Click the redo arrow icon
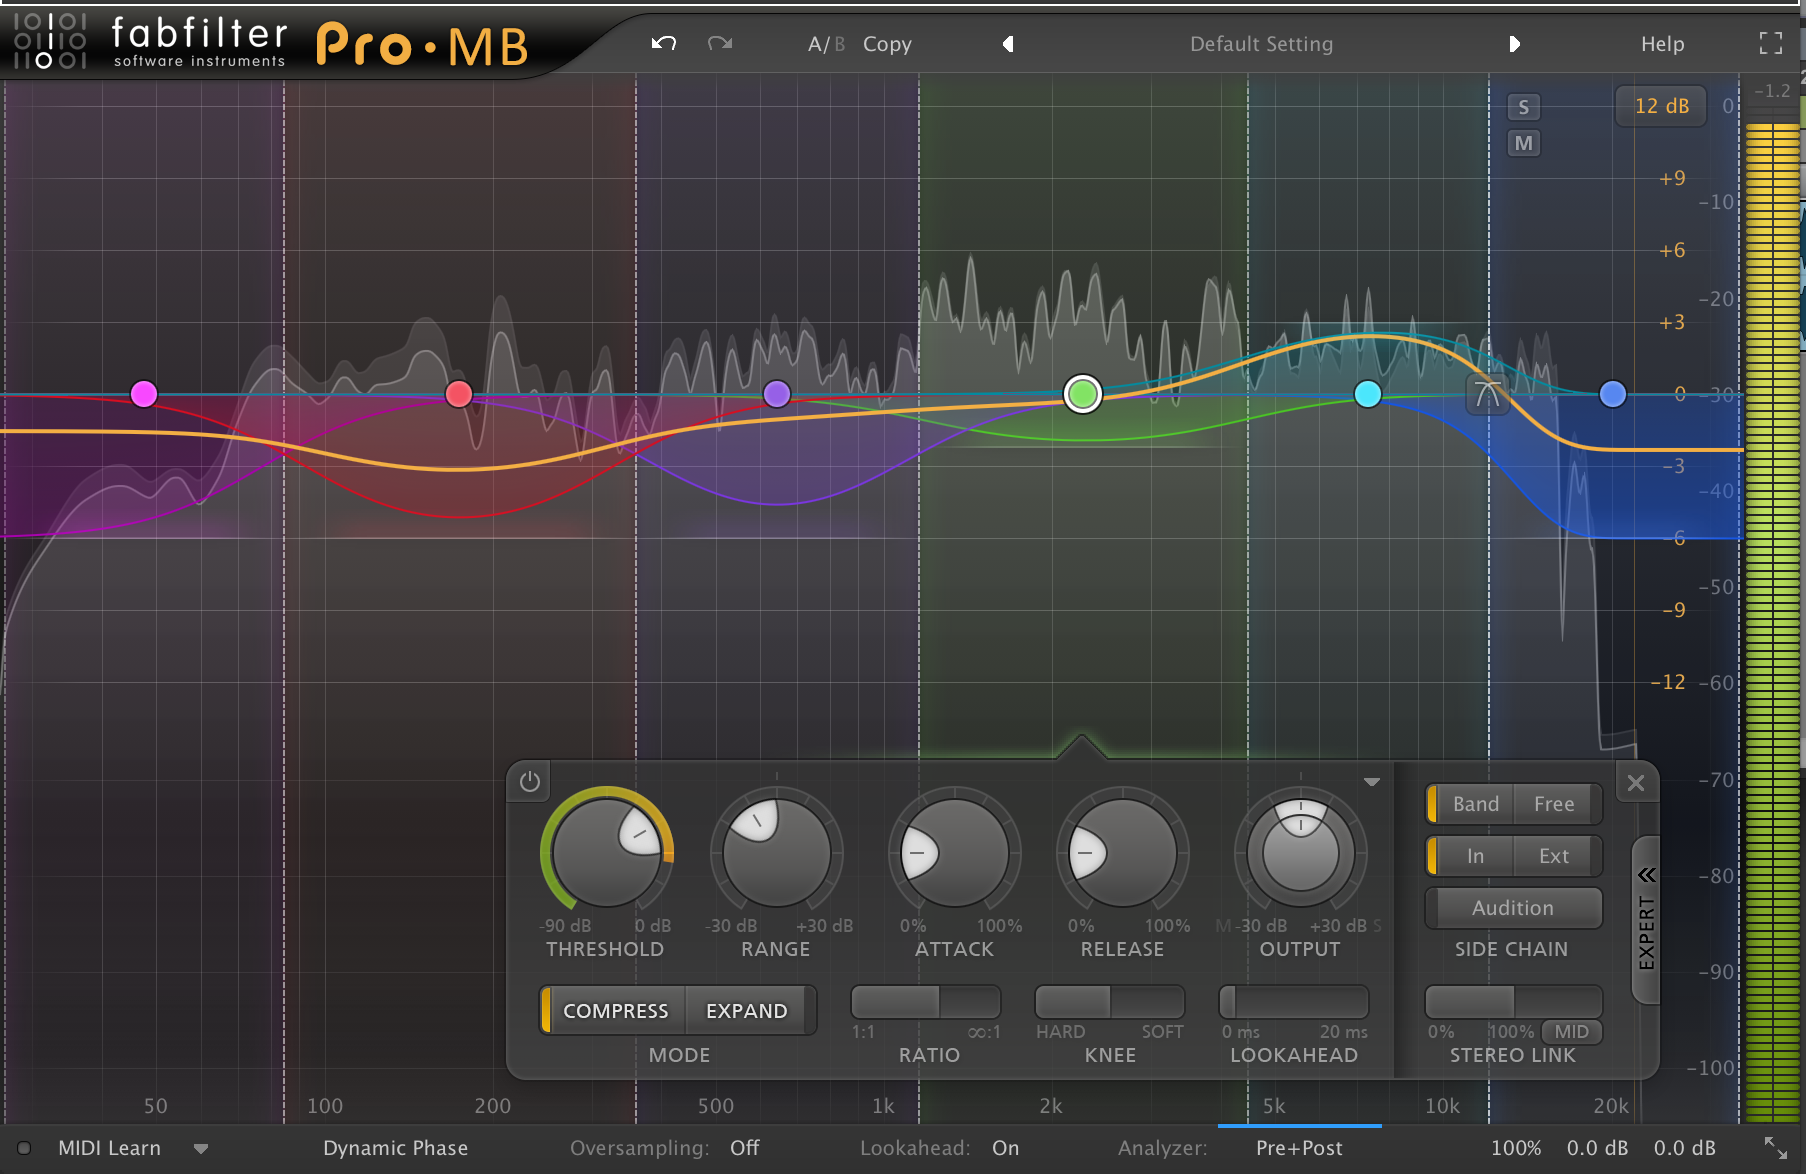This screenshot has height=1174, width=1806. click(x=720, y=44)
